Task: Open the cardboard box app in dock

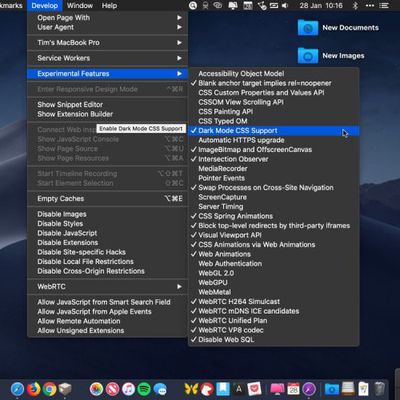Action: (65, 389)
